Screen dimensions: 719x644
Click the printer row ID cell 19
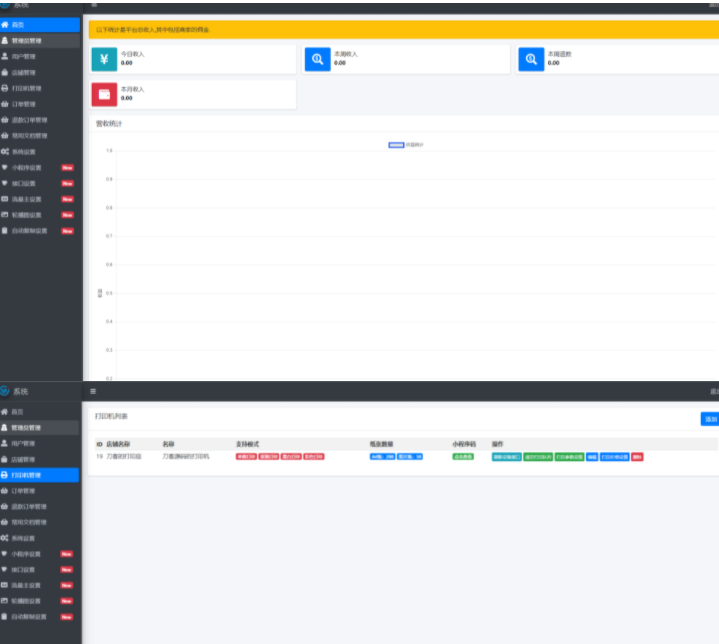tap(100, 456)
